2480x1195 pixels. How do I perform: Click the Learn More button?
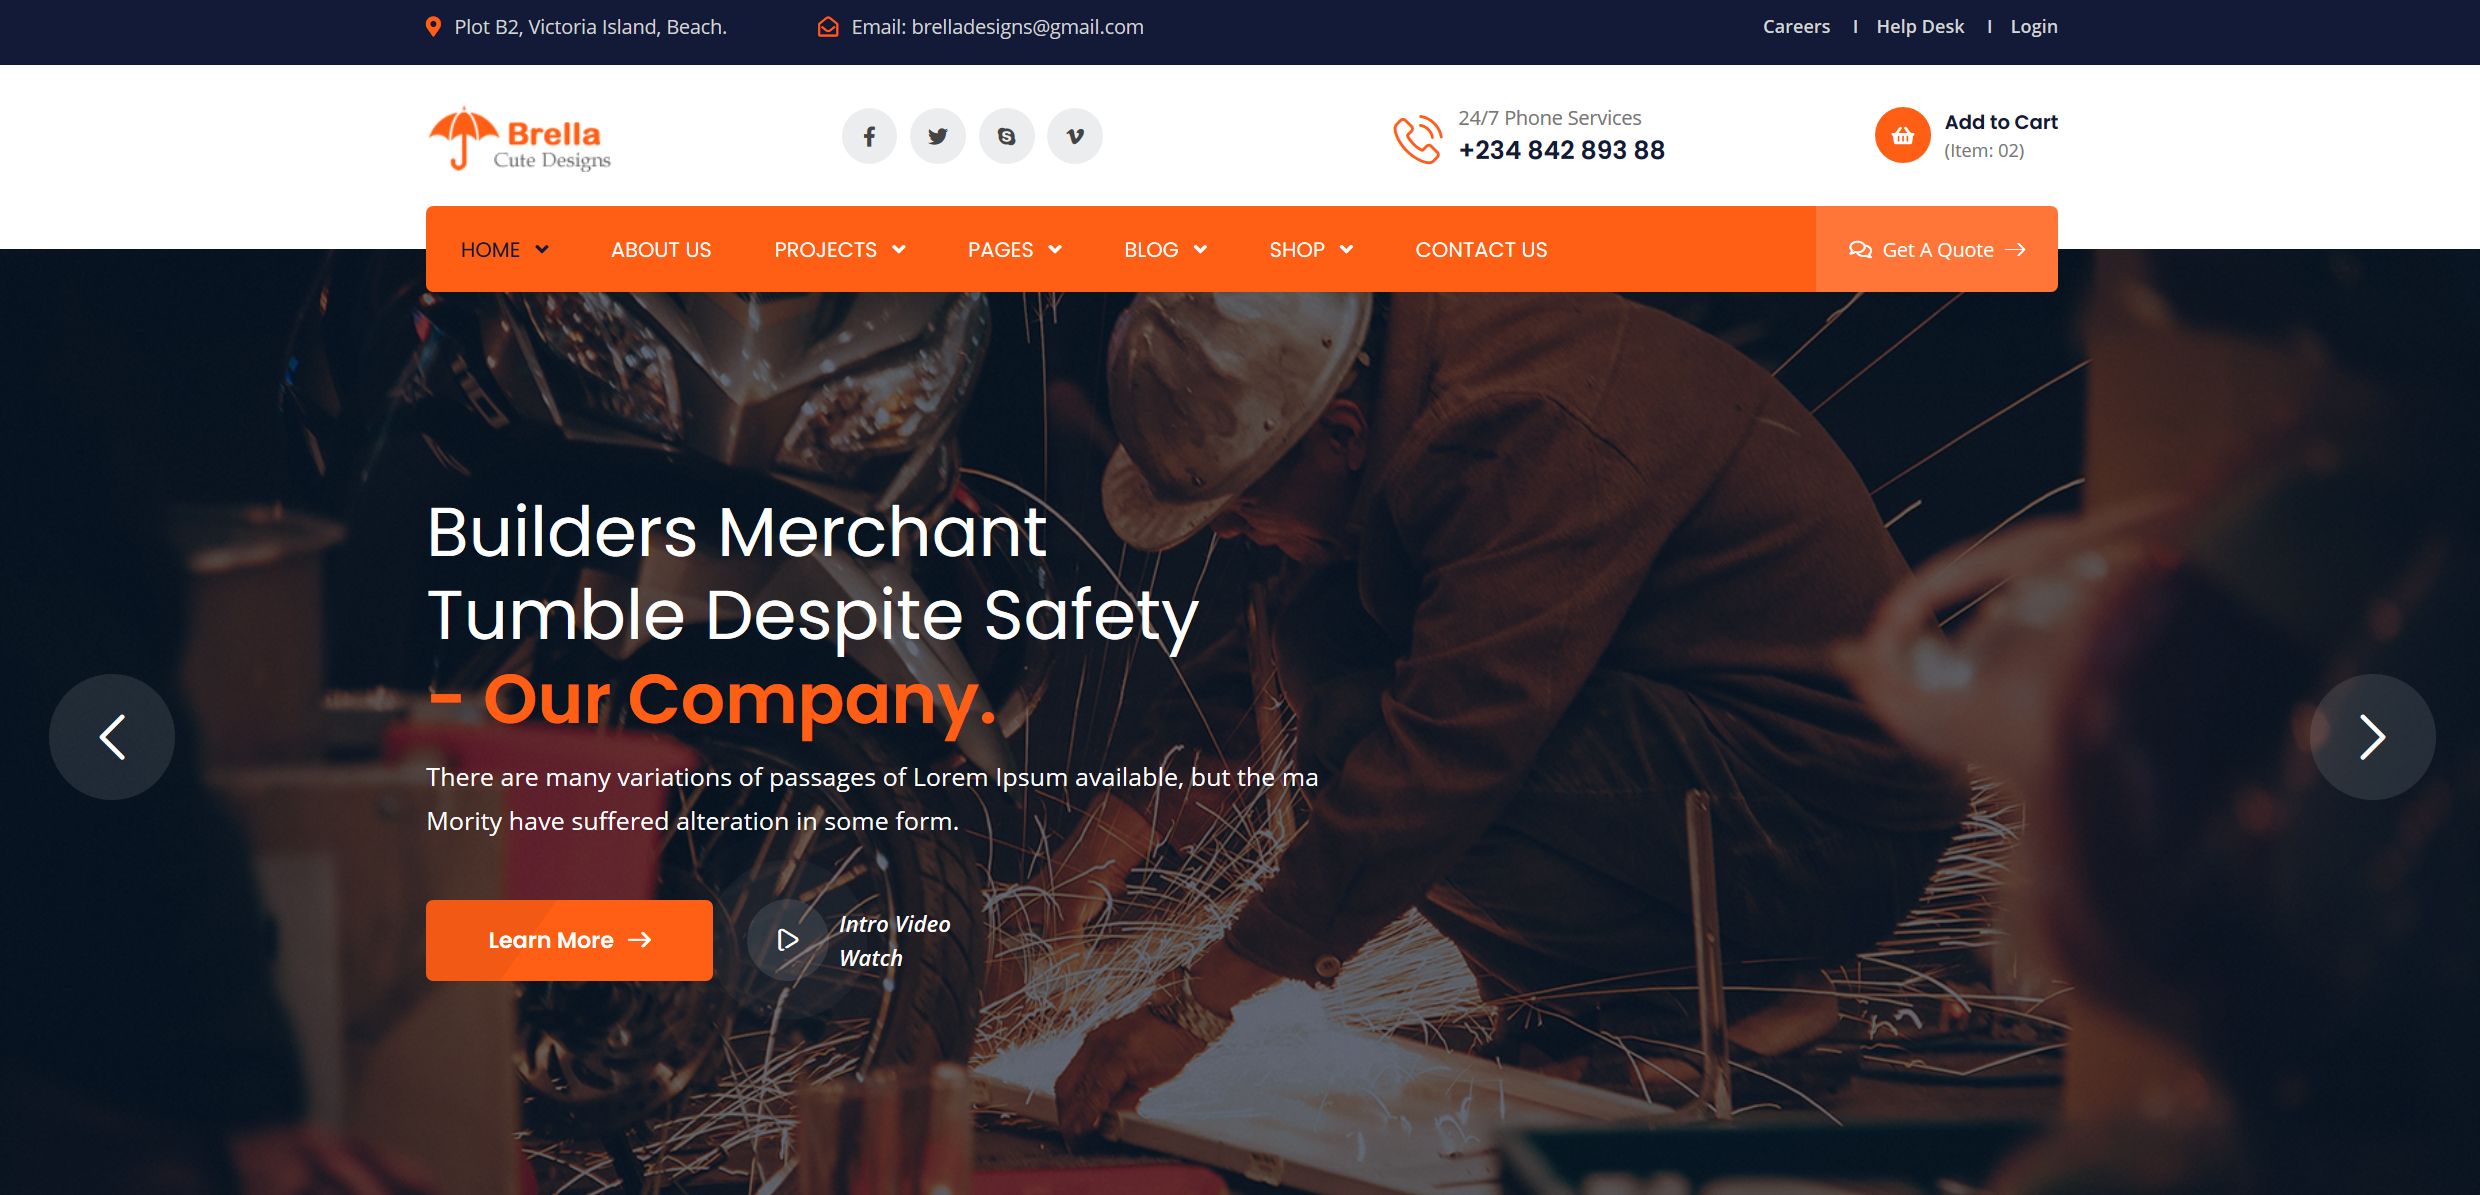point(569,940)
